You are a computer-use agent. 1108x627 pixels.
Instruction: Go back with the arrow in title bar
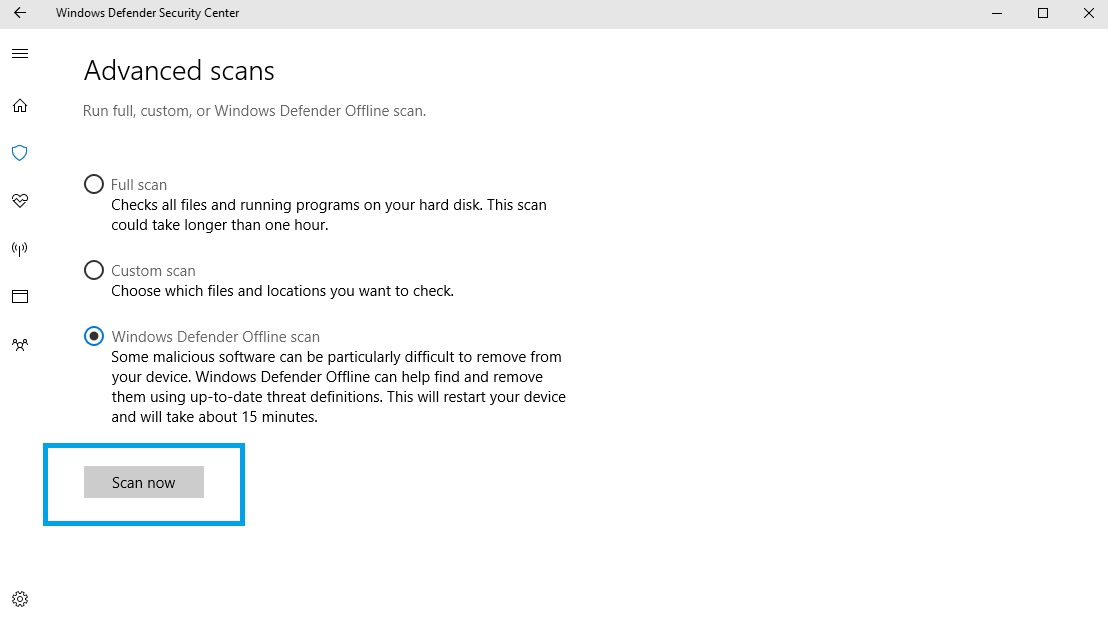20,13
